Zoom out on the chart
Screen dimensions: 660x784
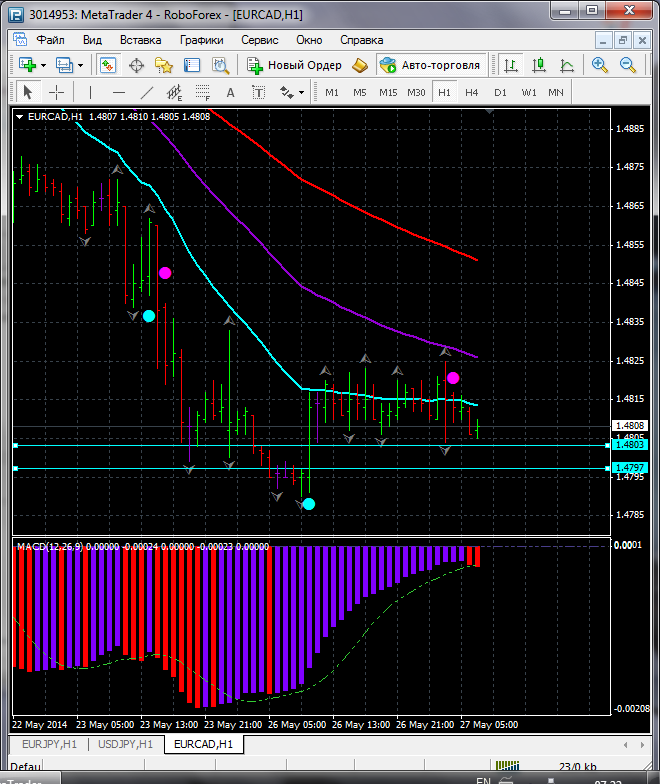628,65
